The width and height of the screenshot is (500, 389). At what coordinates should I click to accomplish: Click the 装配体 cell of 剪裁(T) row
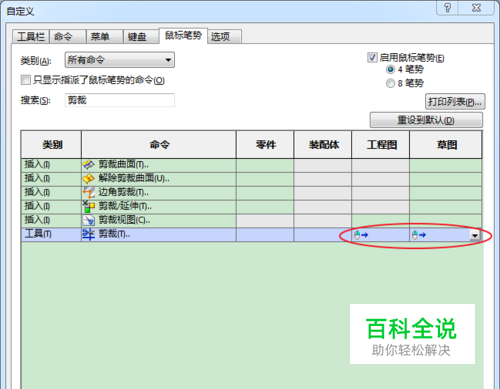(322, 235)
